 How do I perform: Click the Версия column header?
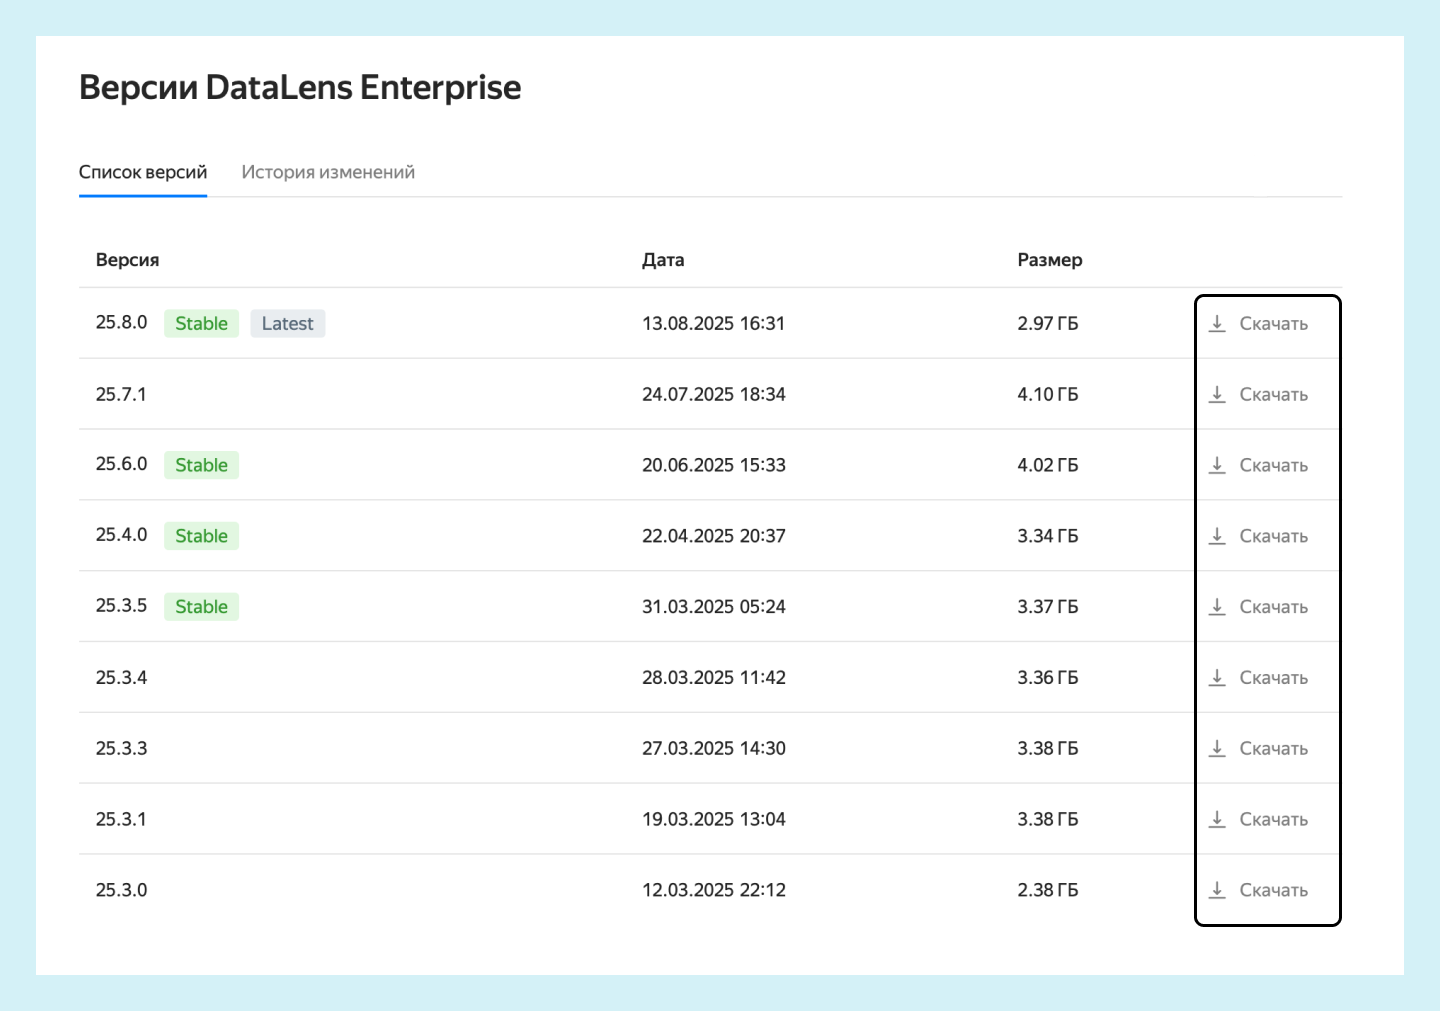[x=127, y=260]
